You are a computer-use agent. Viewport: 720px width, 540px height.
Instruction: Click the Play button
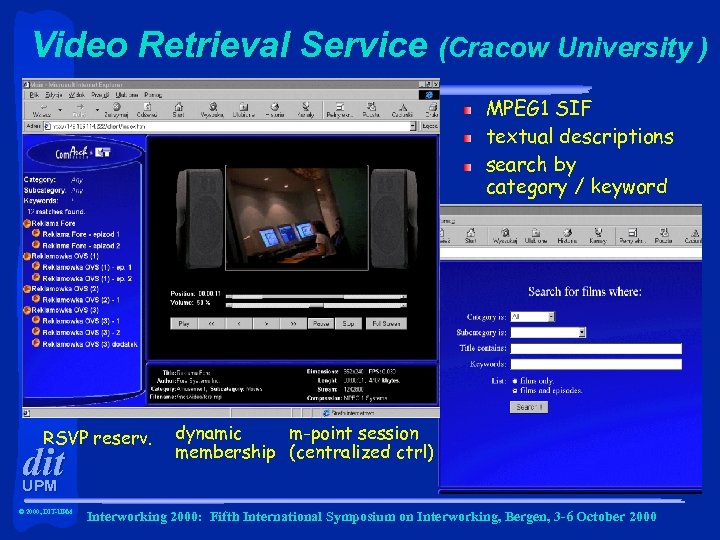[184, 324]
